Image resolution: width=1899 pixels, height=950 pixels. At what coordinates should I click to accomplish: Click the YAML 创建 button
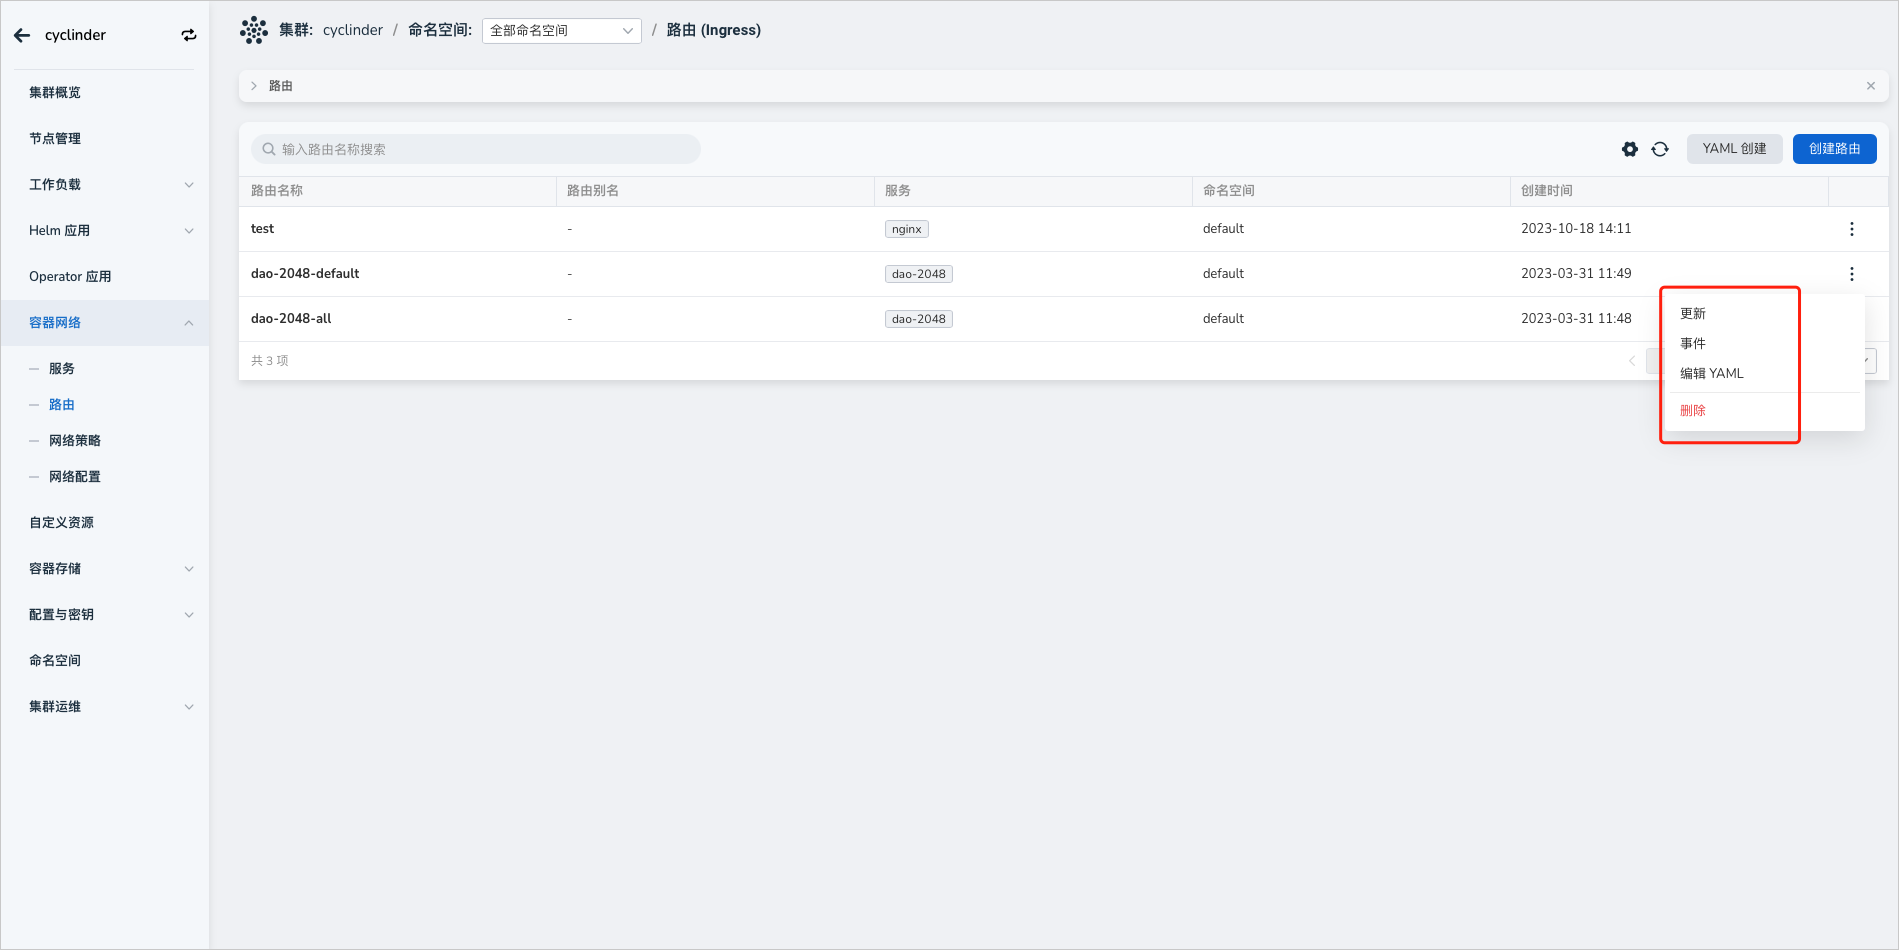coord(1735,149)
